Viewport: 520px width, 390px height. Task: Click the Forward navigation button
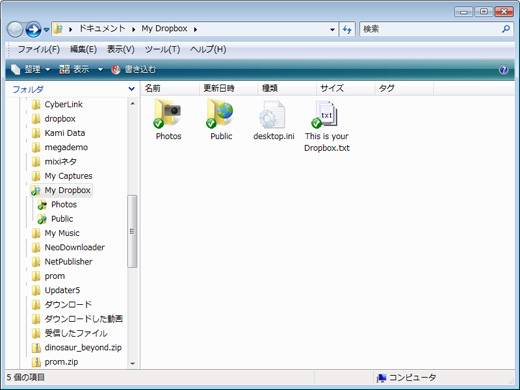33,30
